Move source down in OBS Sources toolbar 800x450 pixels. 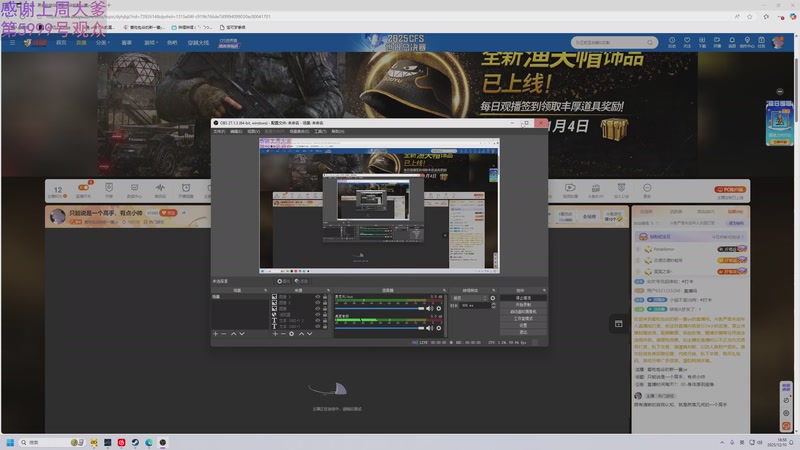tap(310, 334)
